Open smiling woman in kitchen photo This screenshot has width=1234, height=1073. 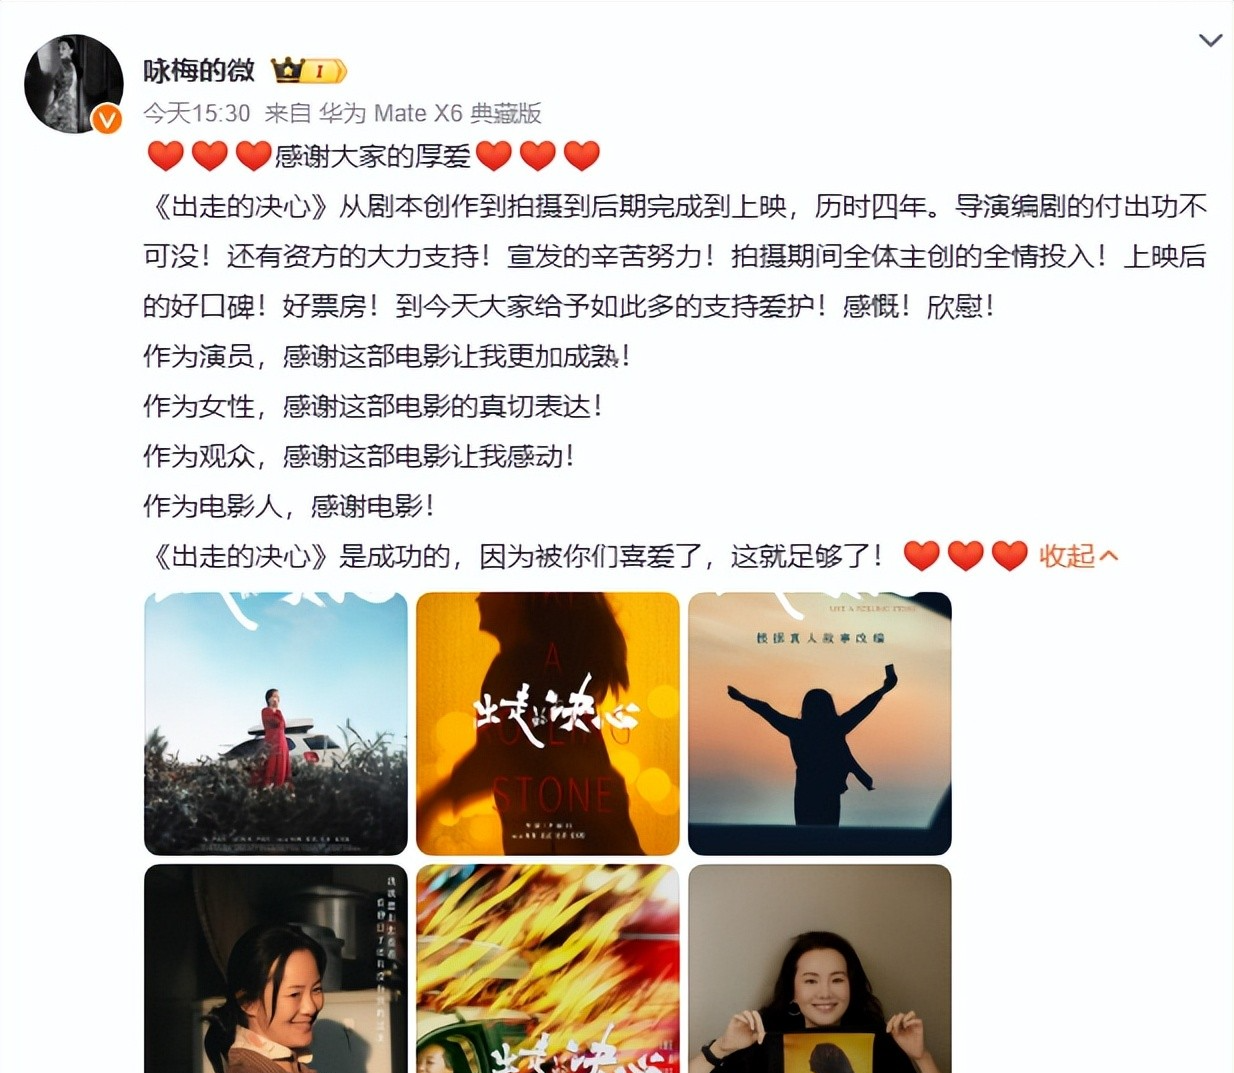coord(276,968)
